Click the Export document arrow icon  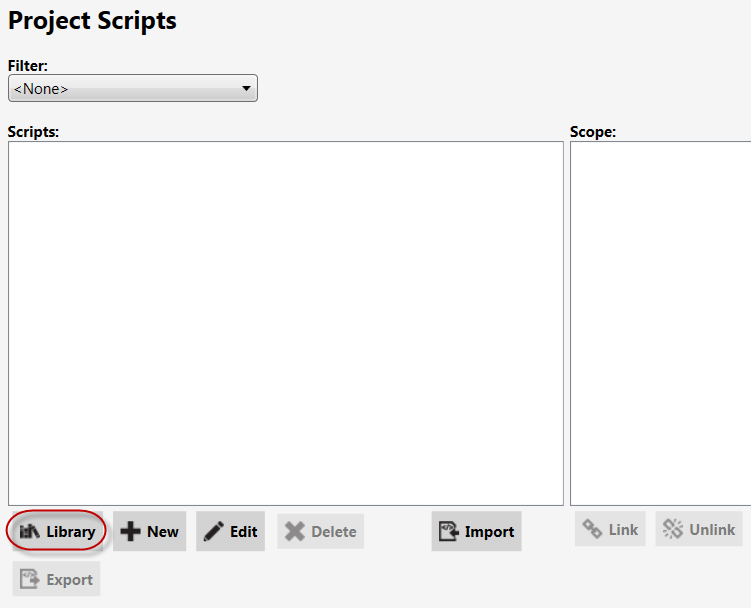coord(30,579)
